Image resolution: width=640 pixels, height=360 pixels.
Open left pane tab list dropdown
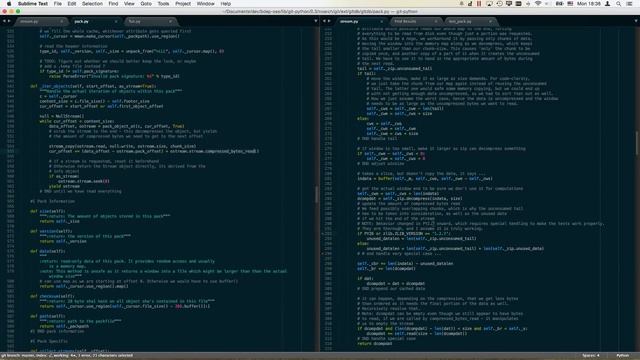316,21
